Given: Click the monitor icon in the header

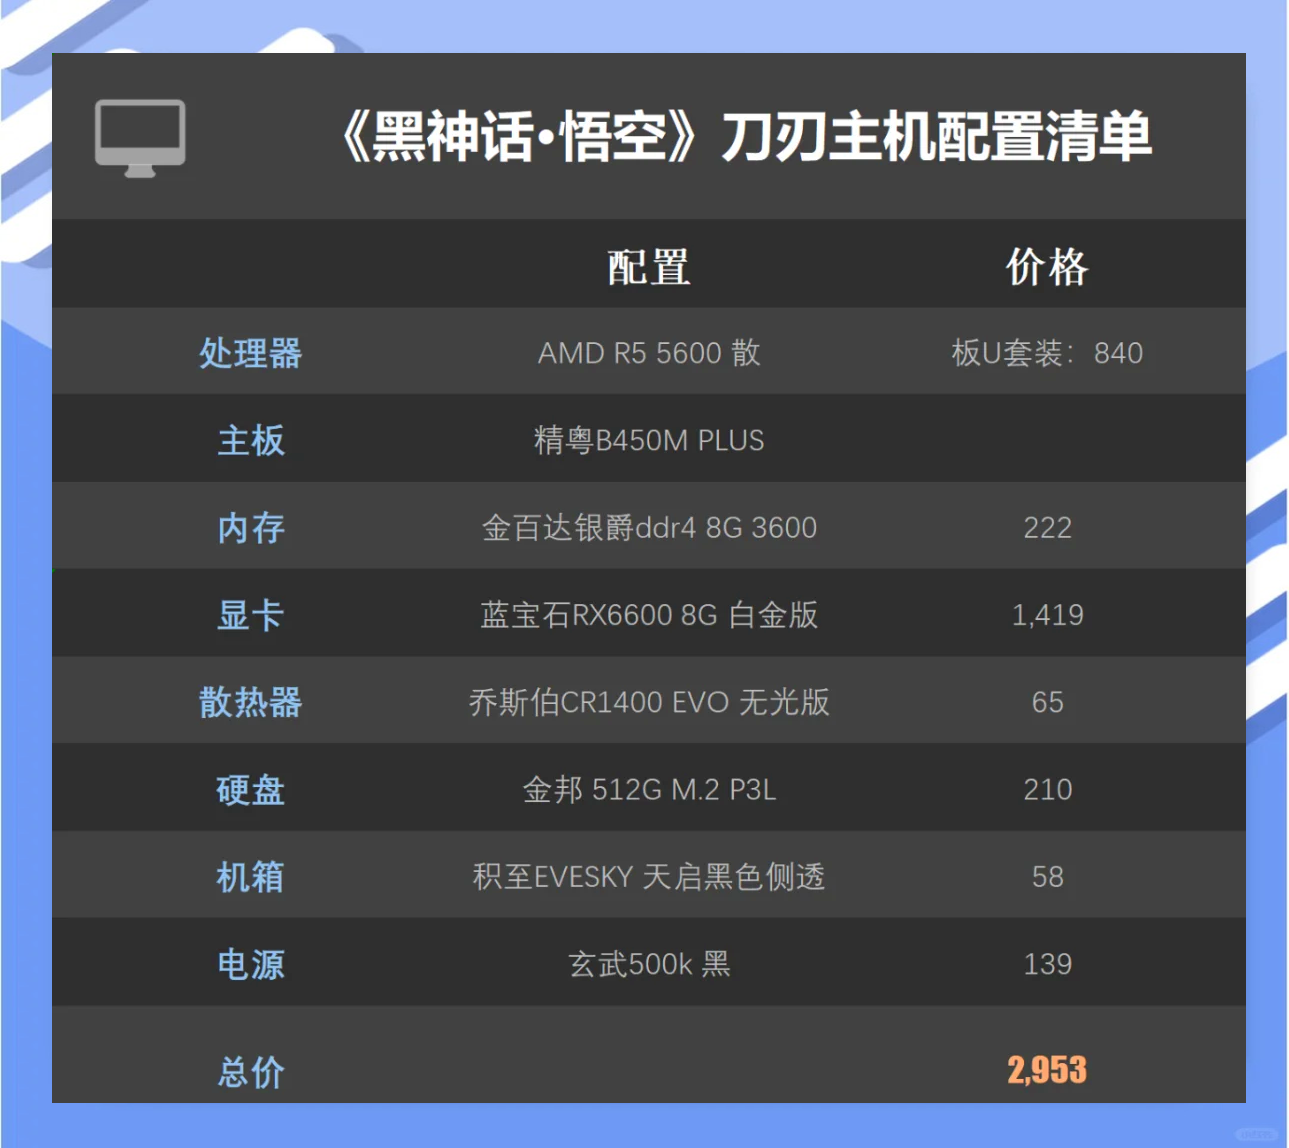Looking at the screenshot, I should (x=140, y=138).
